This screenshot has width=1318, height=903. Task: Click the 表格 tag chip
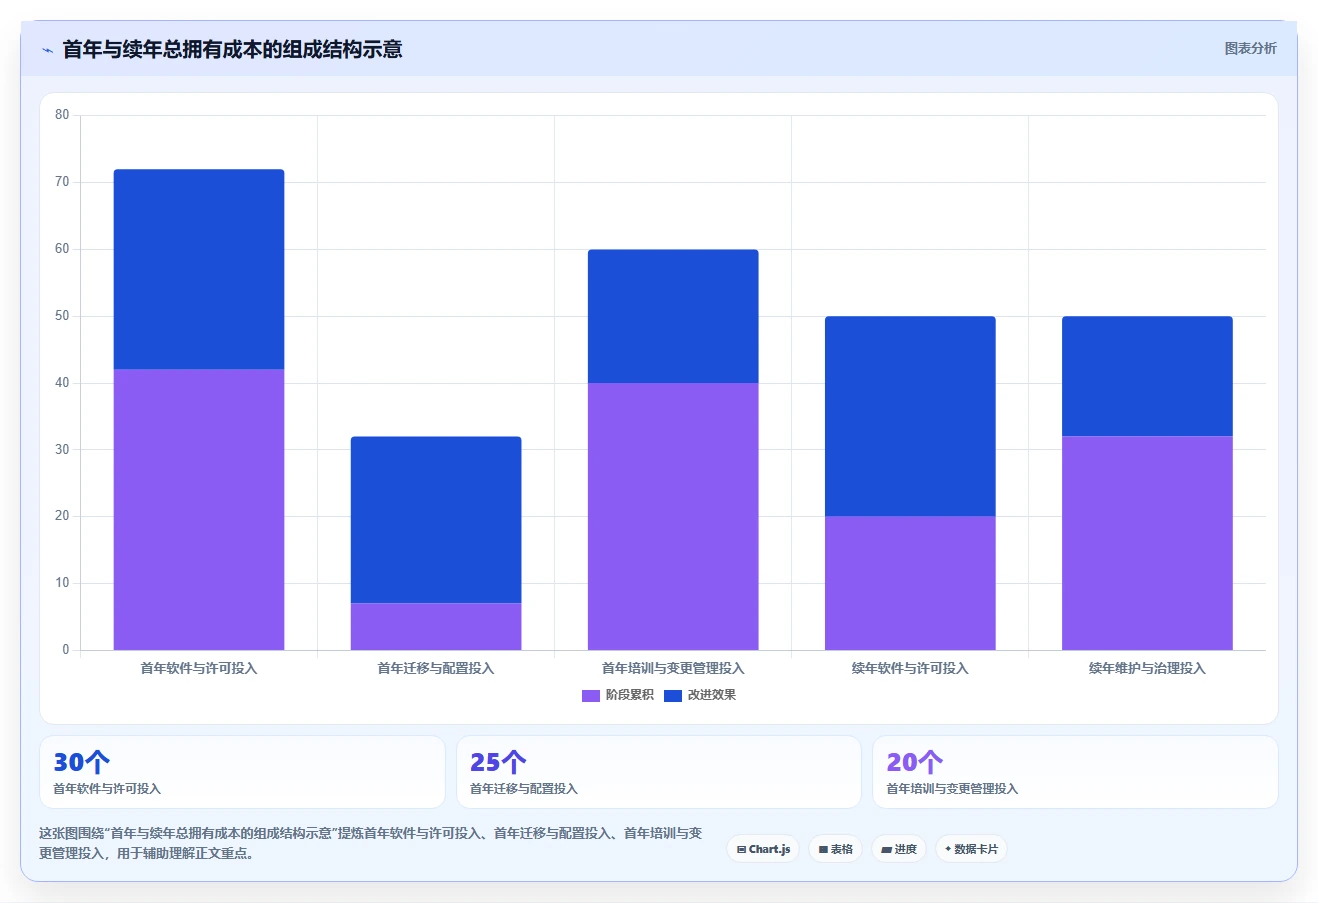(835, 849)
